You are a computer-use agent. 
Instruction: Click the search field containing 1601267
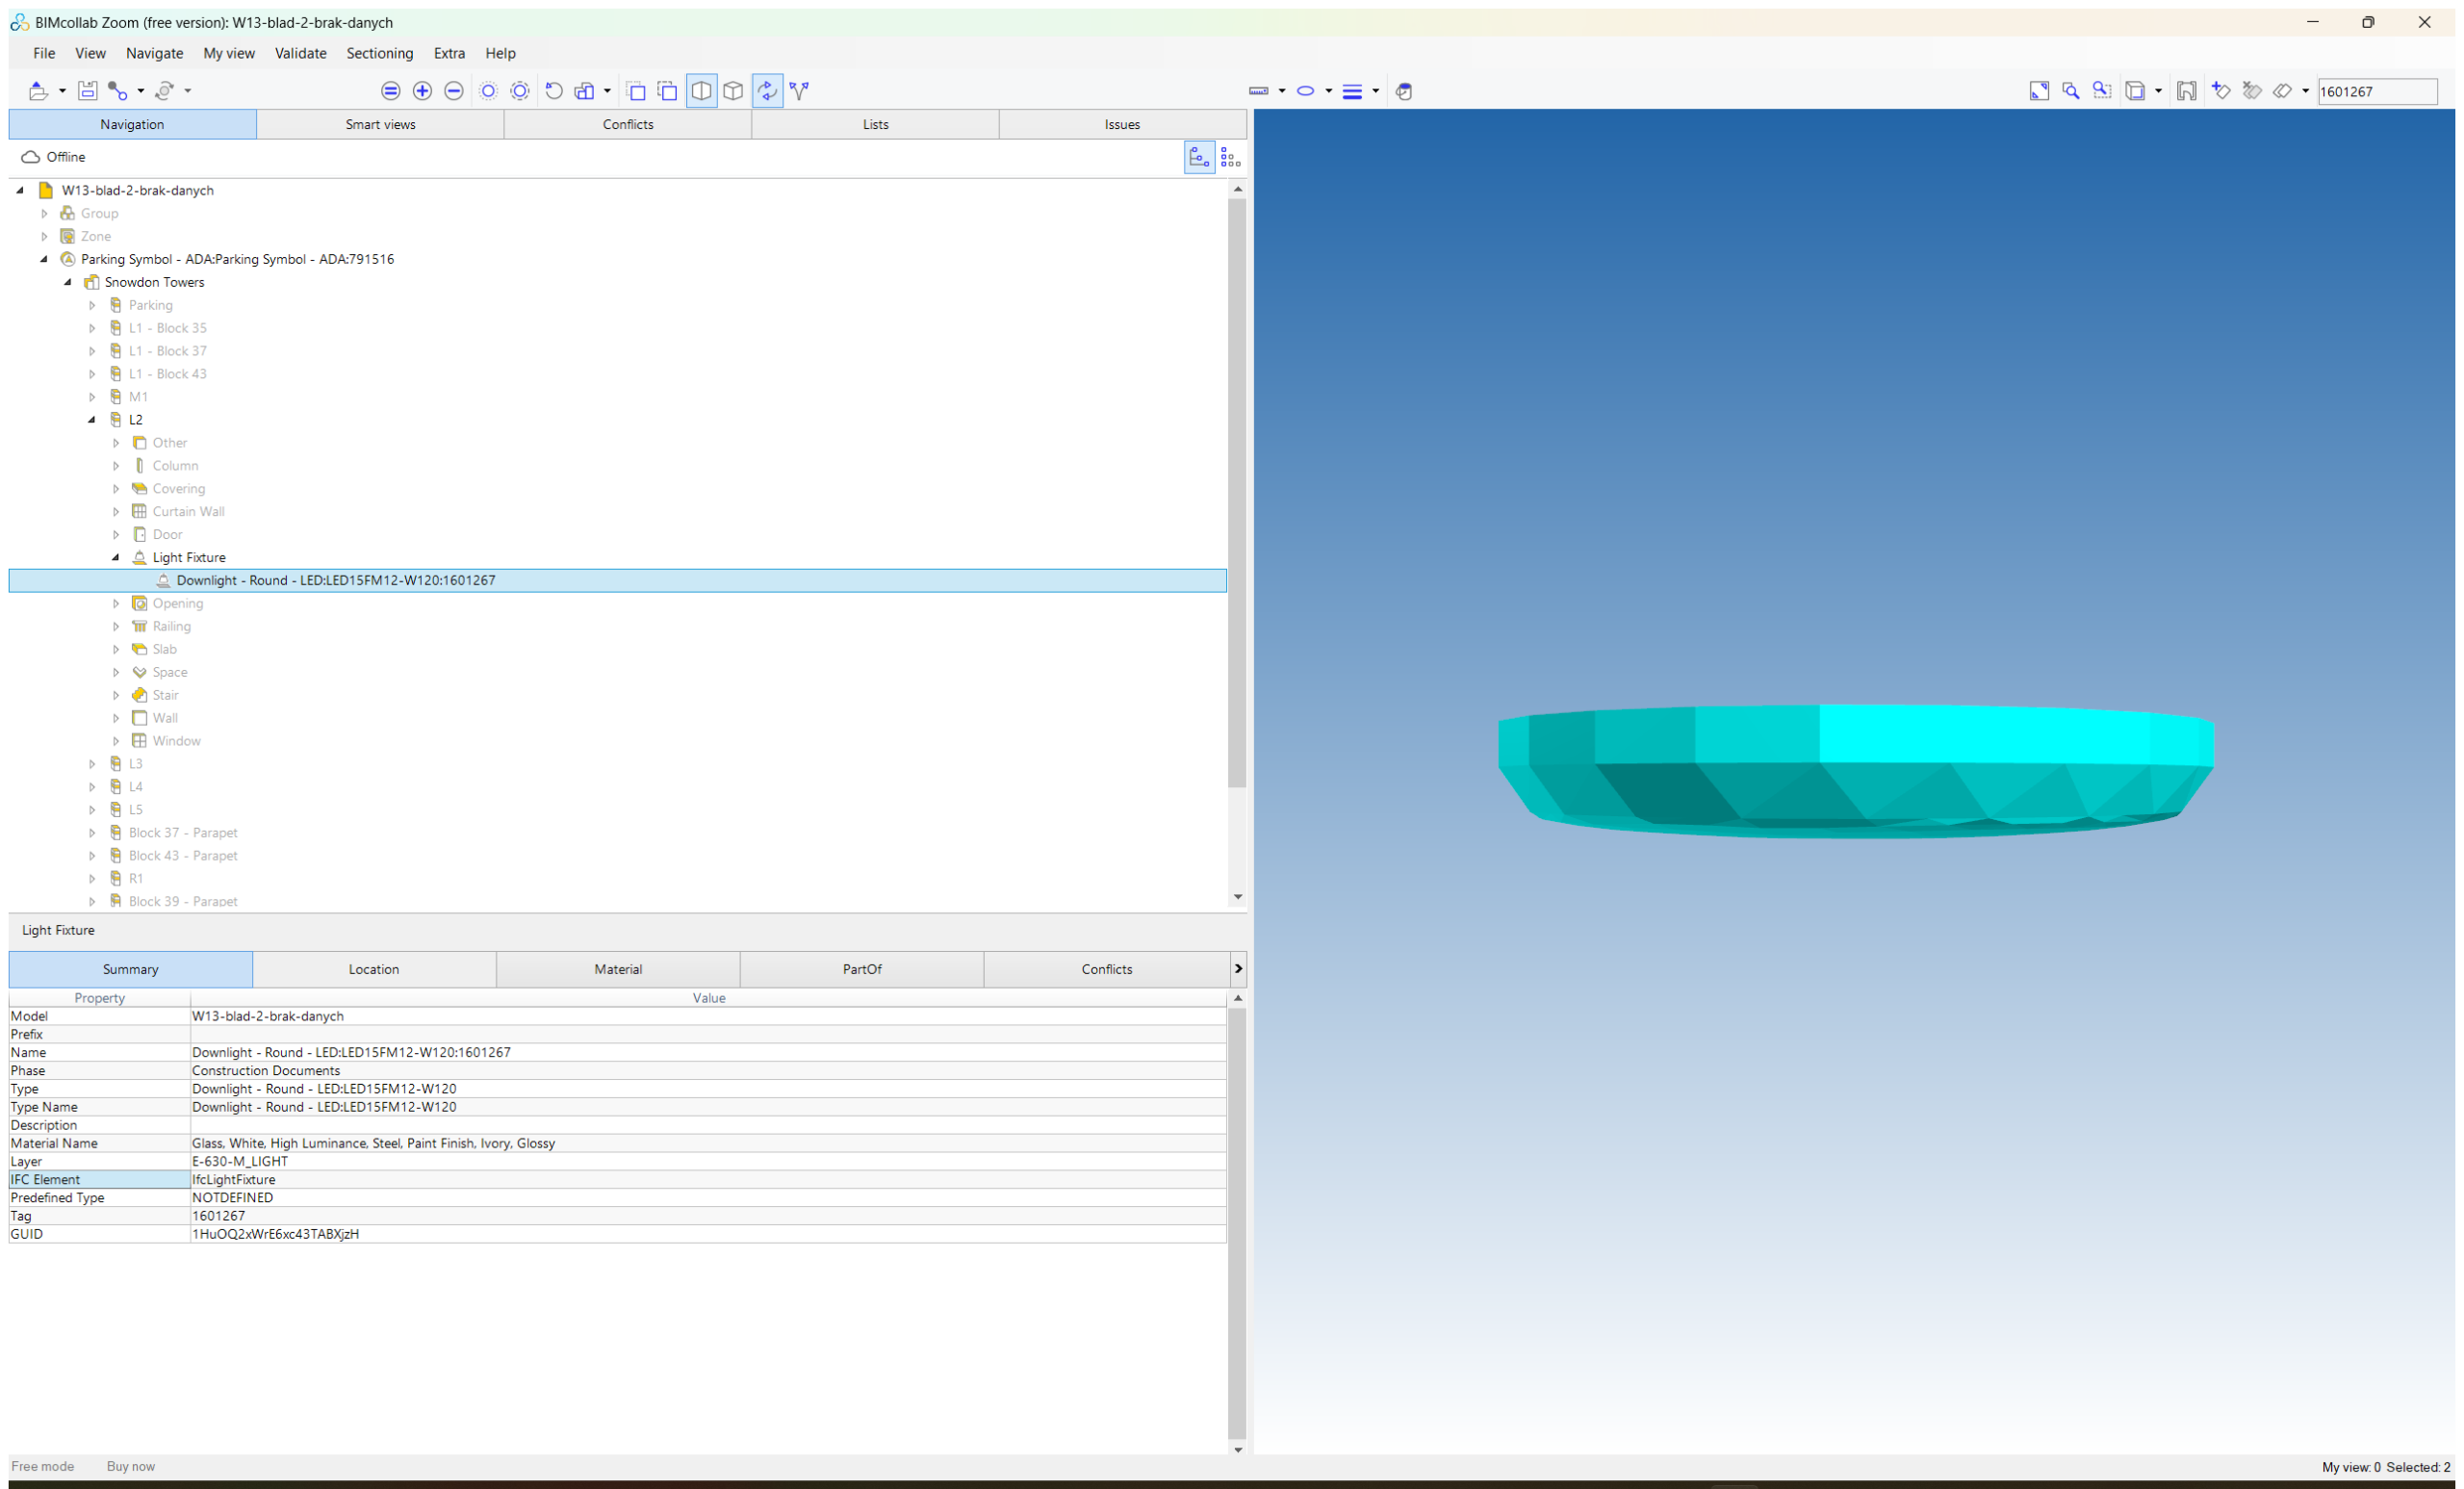tap(2377, 91)
